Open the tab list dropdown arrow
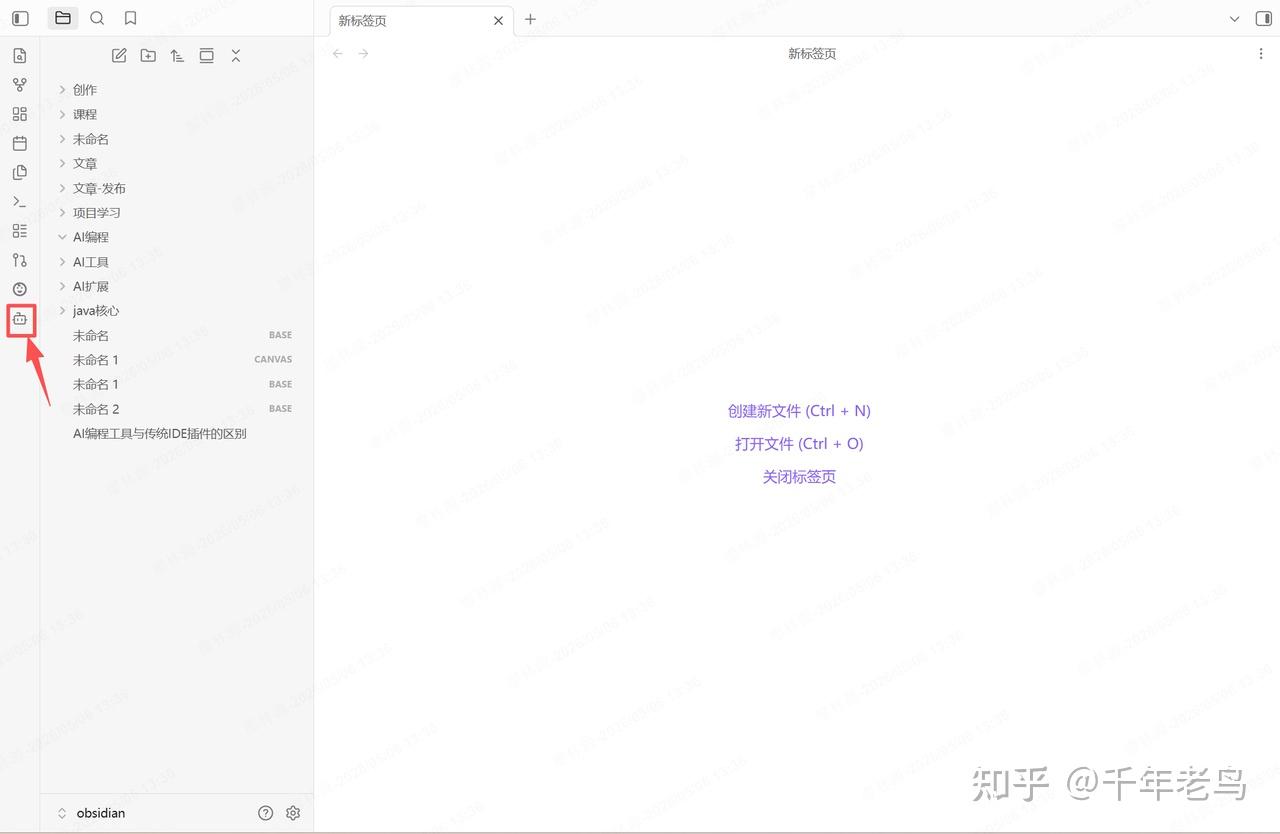 point(1234,19)
